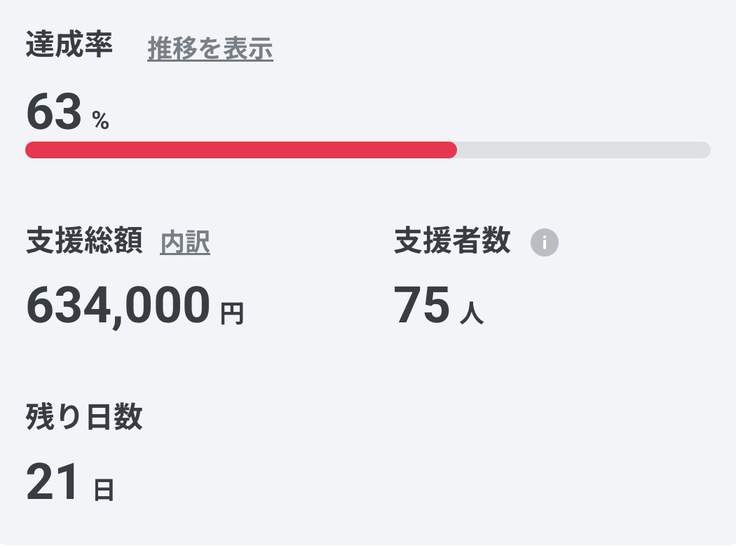736x548 pixels.
Task: Select the 残り日数 label
Action: (84, 417)
